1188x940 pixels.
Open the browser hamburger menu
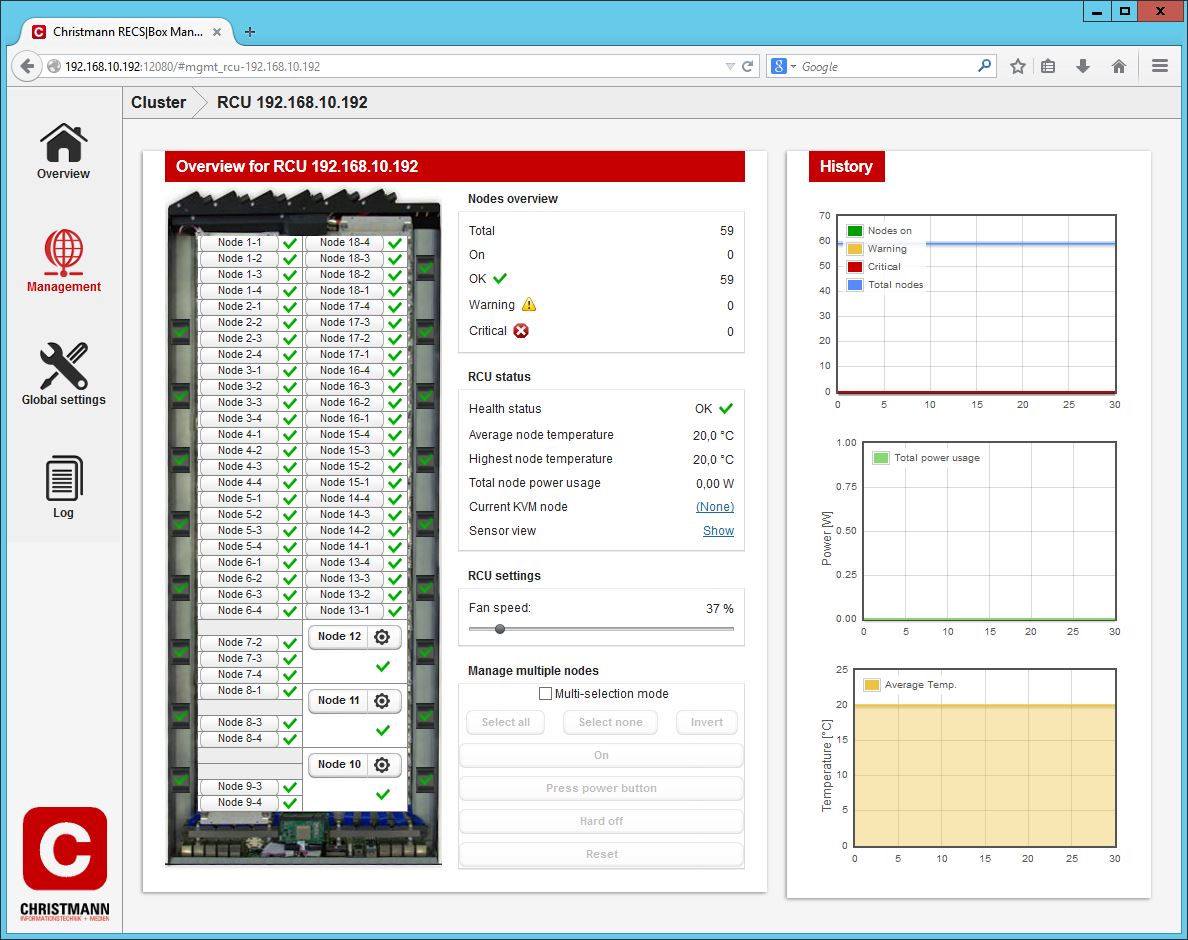[x=1159, y=67]
